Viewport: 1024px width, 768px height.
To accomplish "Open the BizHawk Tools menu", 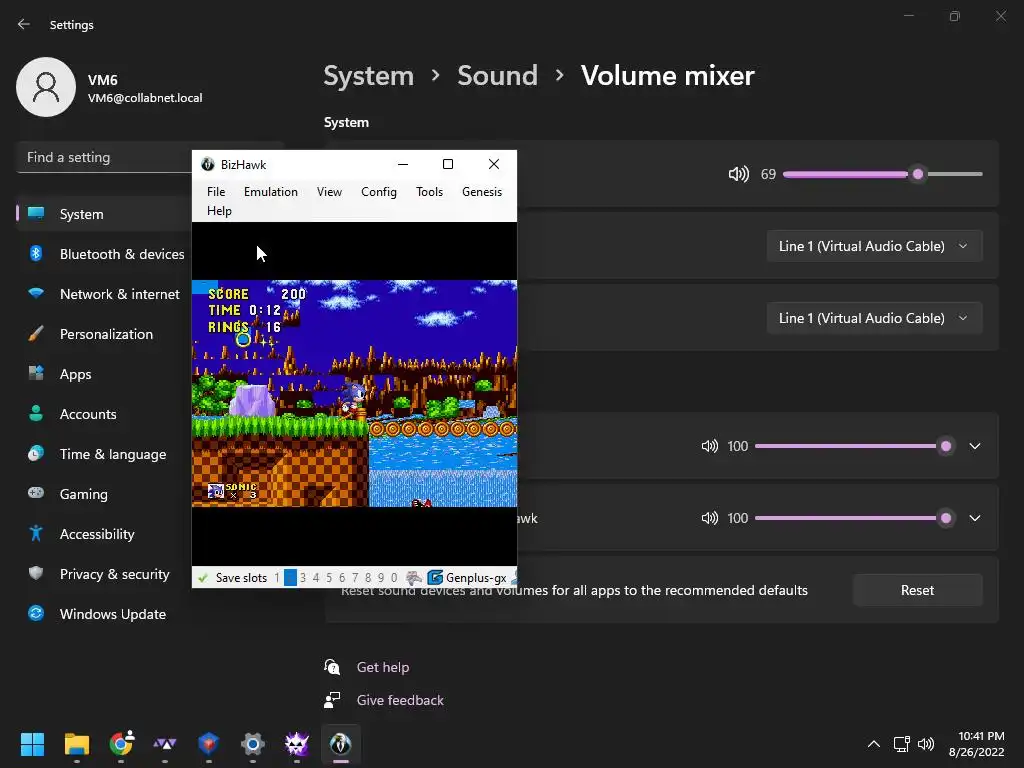I will [429, 192].
